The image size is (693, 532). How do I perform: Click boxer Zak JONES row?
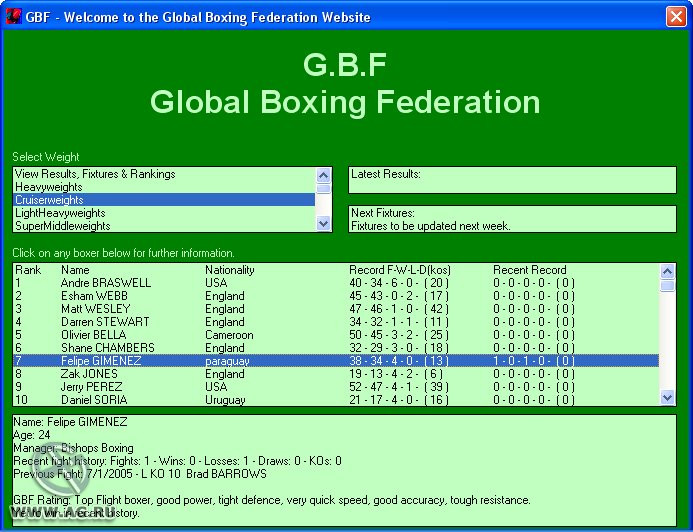pos(336,374)
